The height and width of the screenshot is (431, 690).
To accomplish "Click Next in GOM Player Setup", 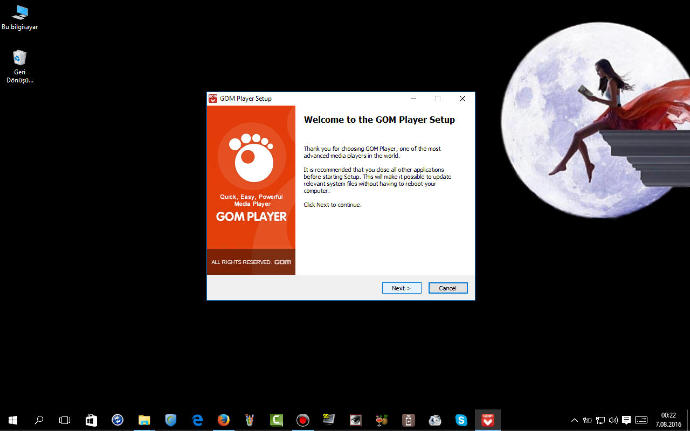I will (x=401, y=288).
